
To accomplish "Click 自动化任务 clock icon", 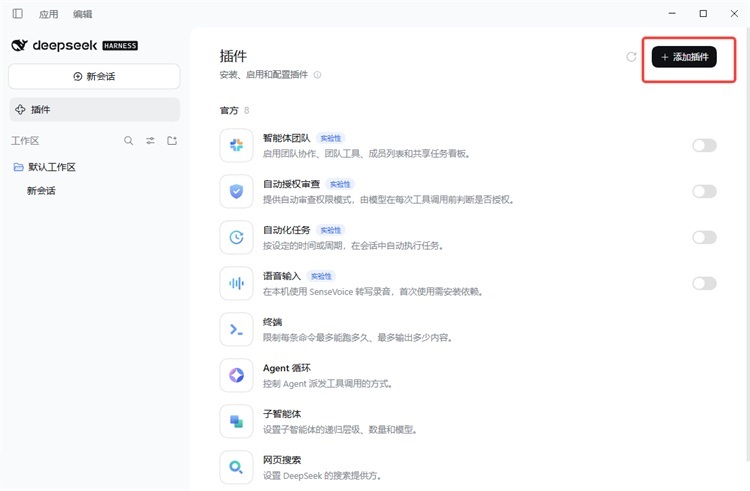I will [x=236, y=237].
